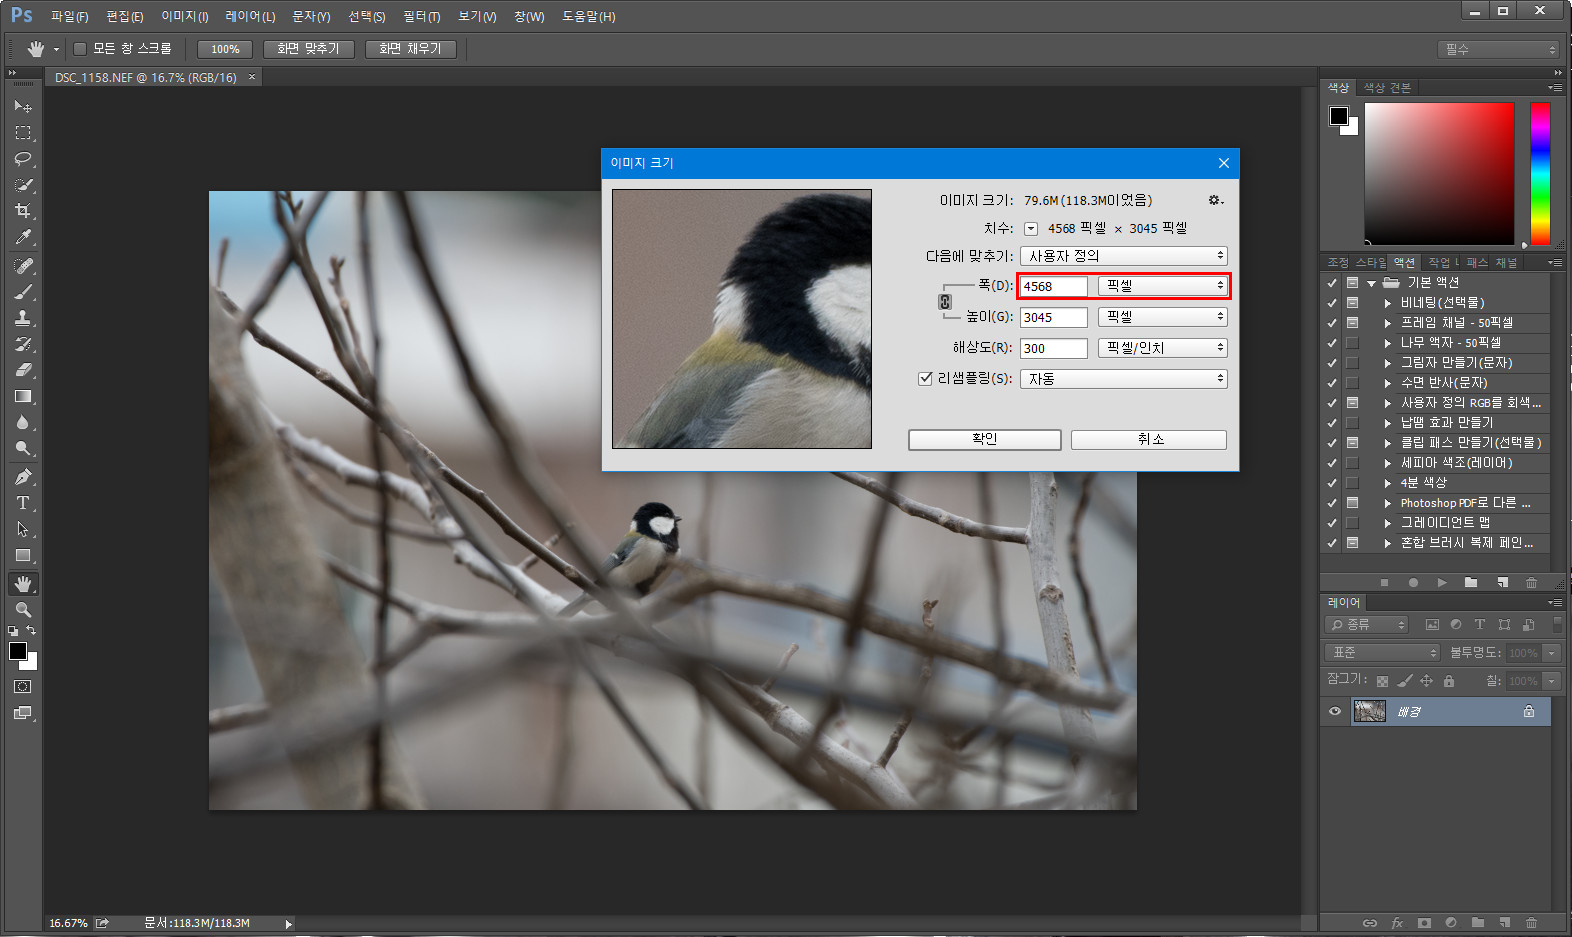Click the 취소 button in Image Size dialog
The width and height of the screenshot is (1572, 937).
pyautogui.click(x=1149, y=439)
